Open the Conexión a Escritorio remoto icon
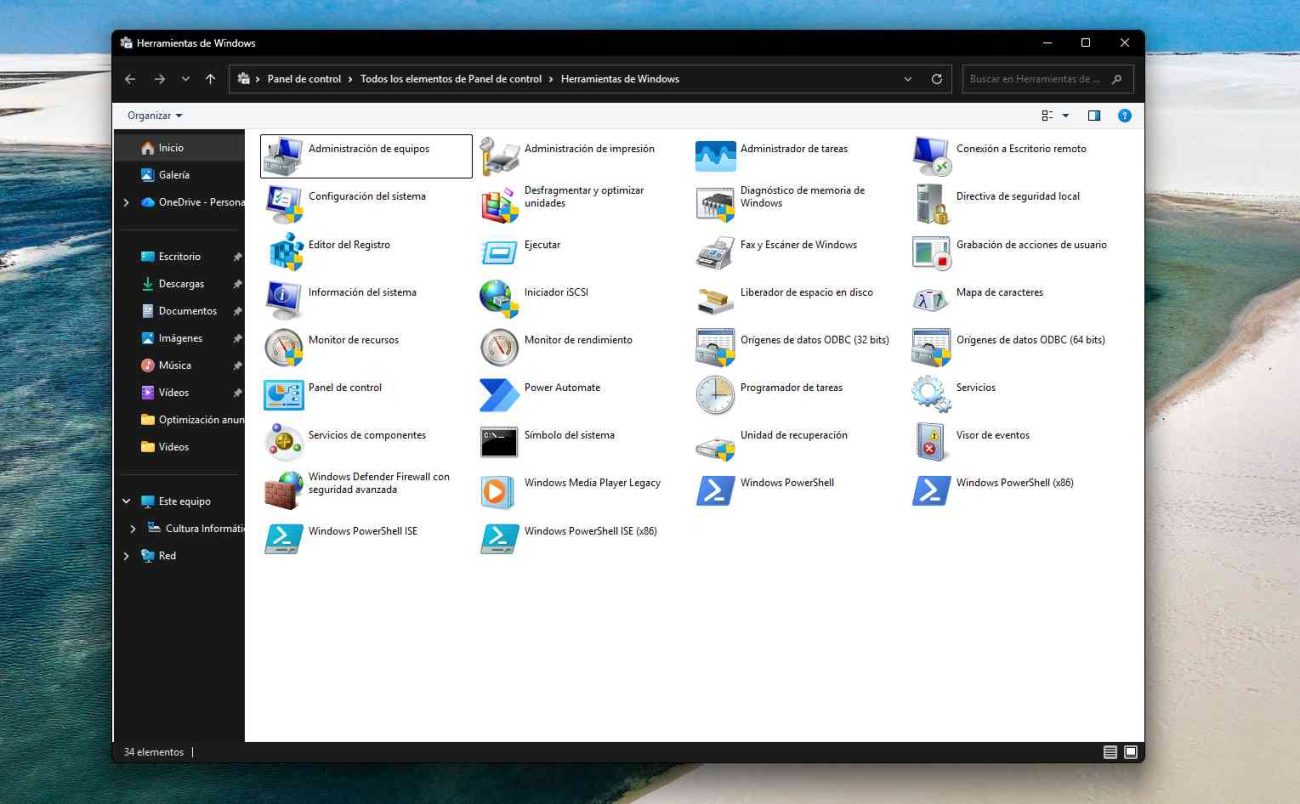1300x804 pixels. click(x=932, y=156)
